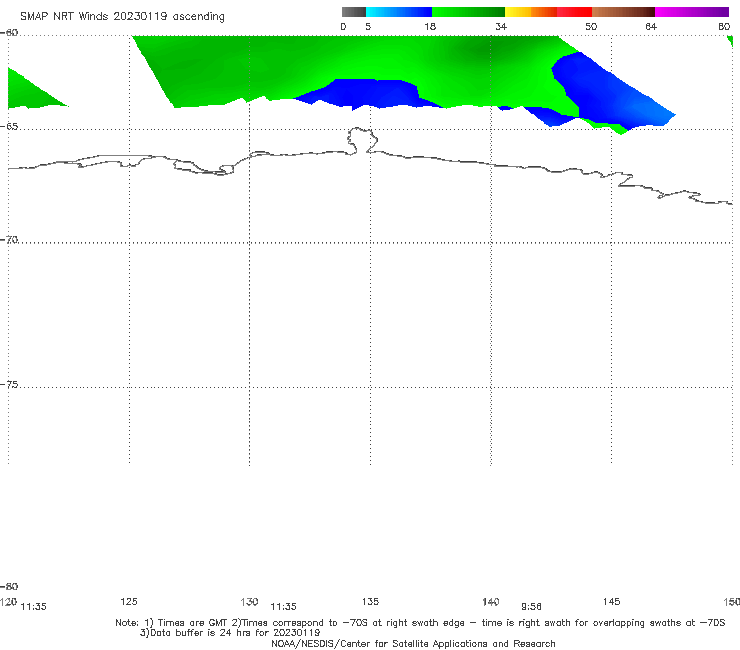740x650 pixels.
Task: Click the "11:35" time label beside longitude 120
Action: tap(34, 607)
